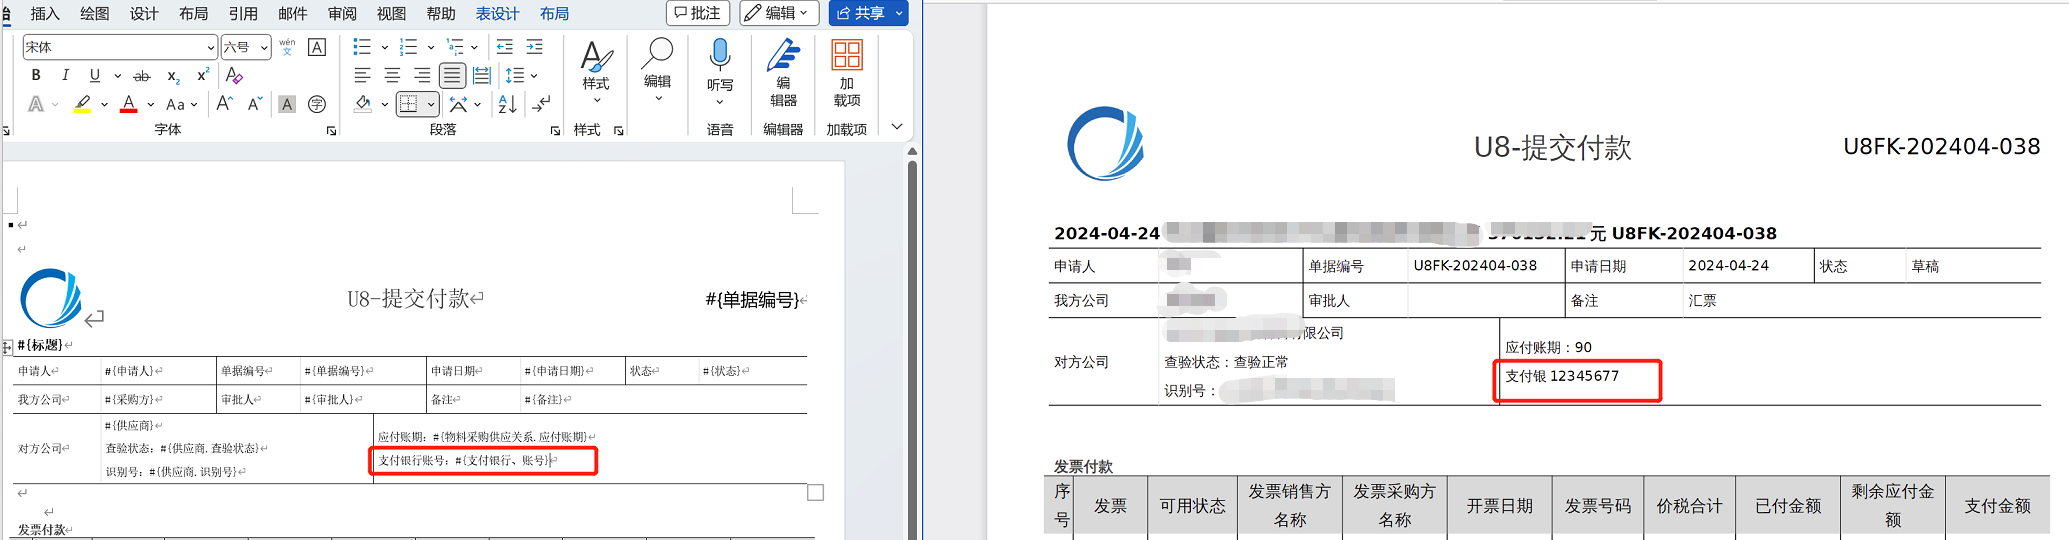
Task: Toggle subscript x₂ formatting
Action: [173, 76]
